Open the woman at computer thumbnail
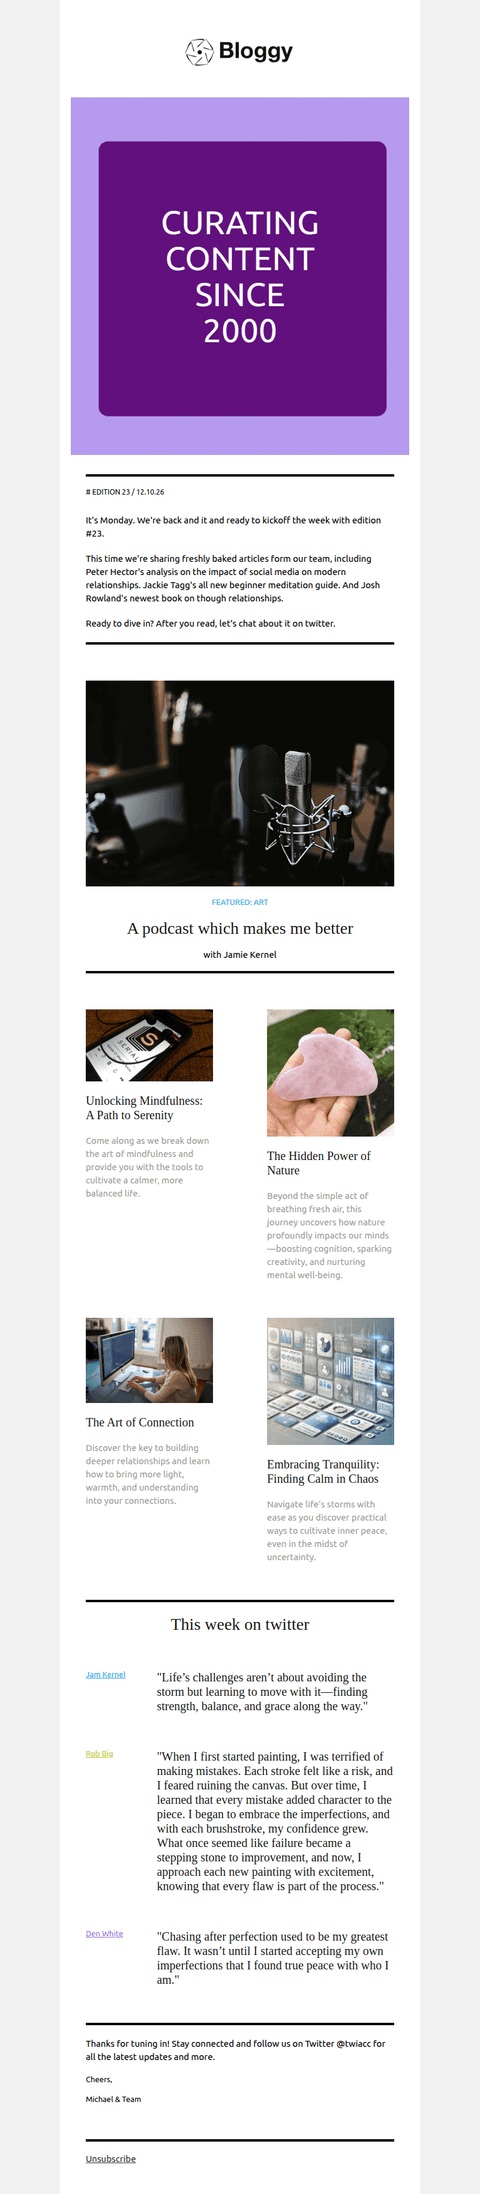This screenshot has height=2194, width=480. (149, 1360)
